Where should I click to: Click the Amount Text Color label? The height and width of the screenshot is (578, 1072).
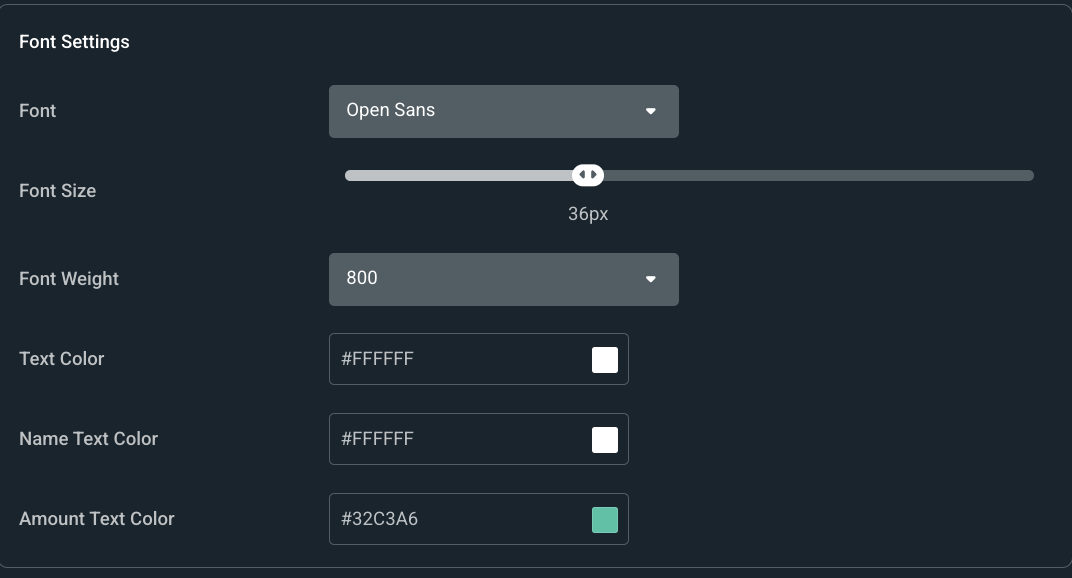point(96,519)
